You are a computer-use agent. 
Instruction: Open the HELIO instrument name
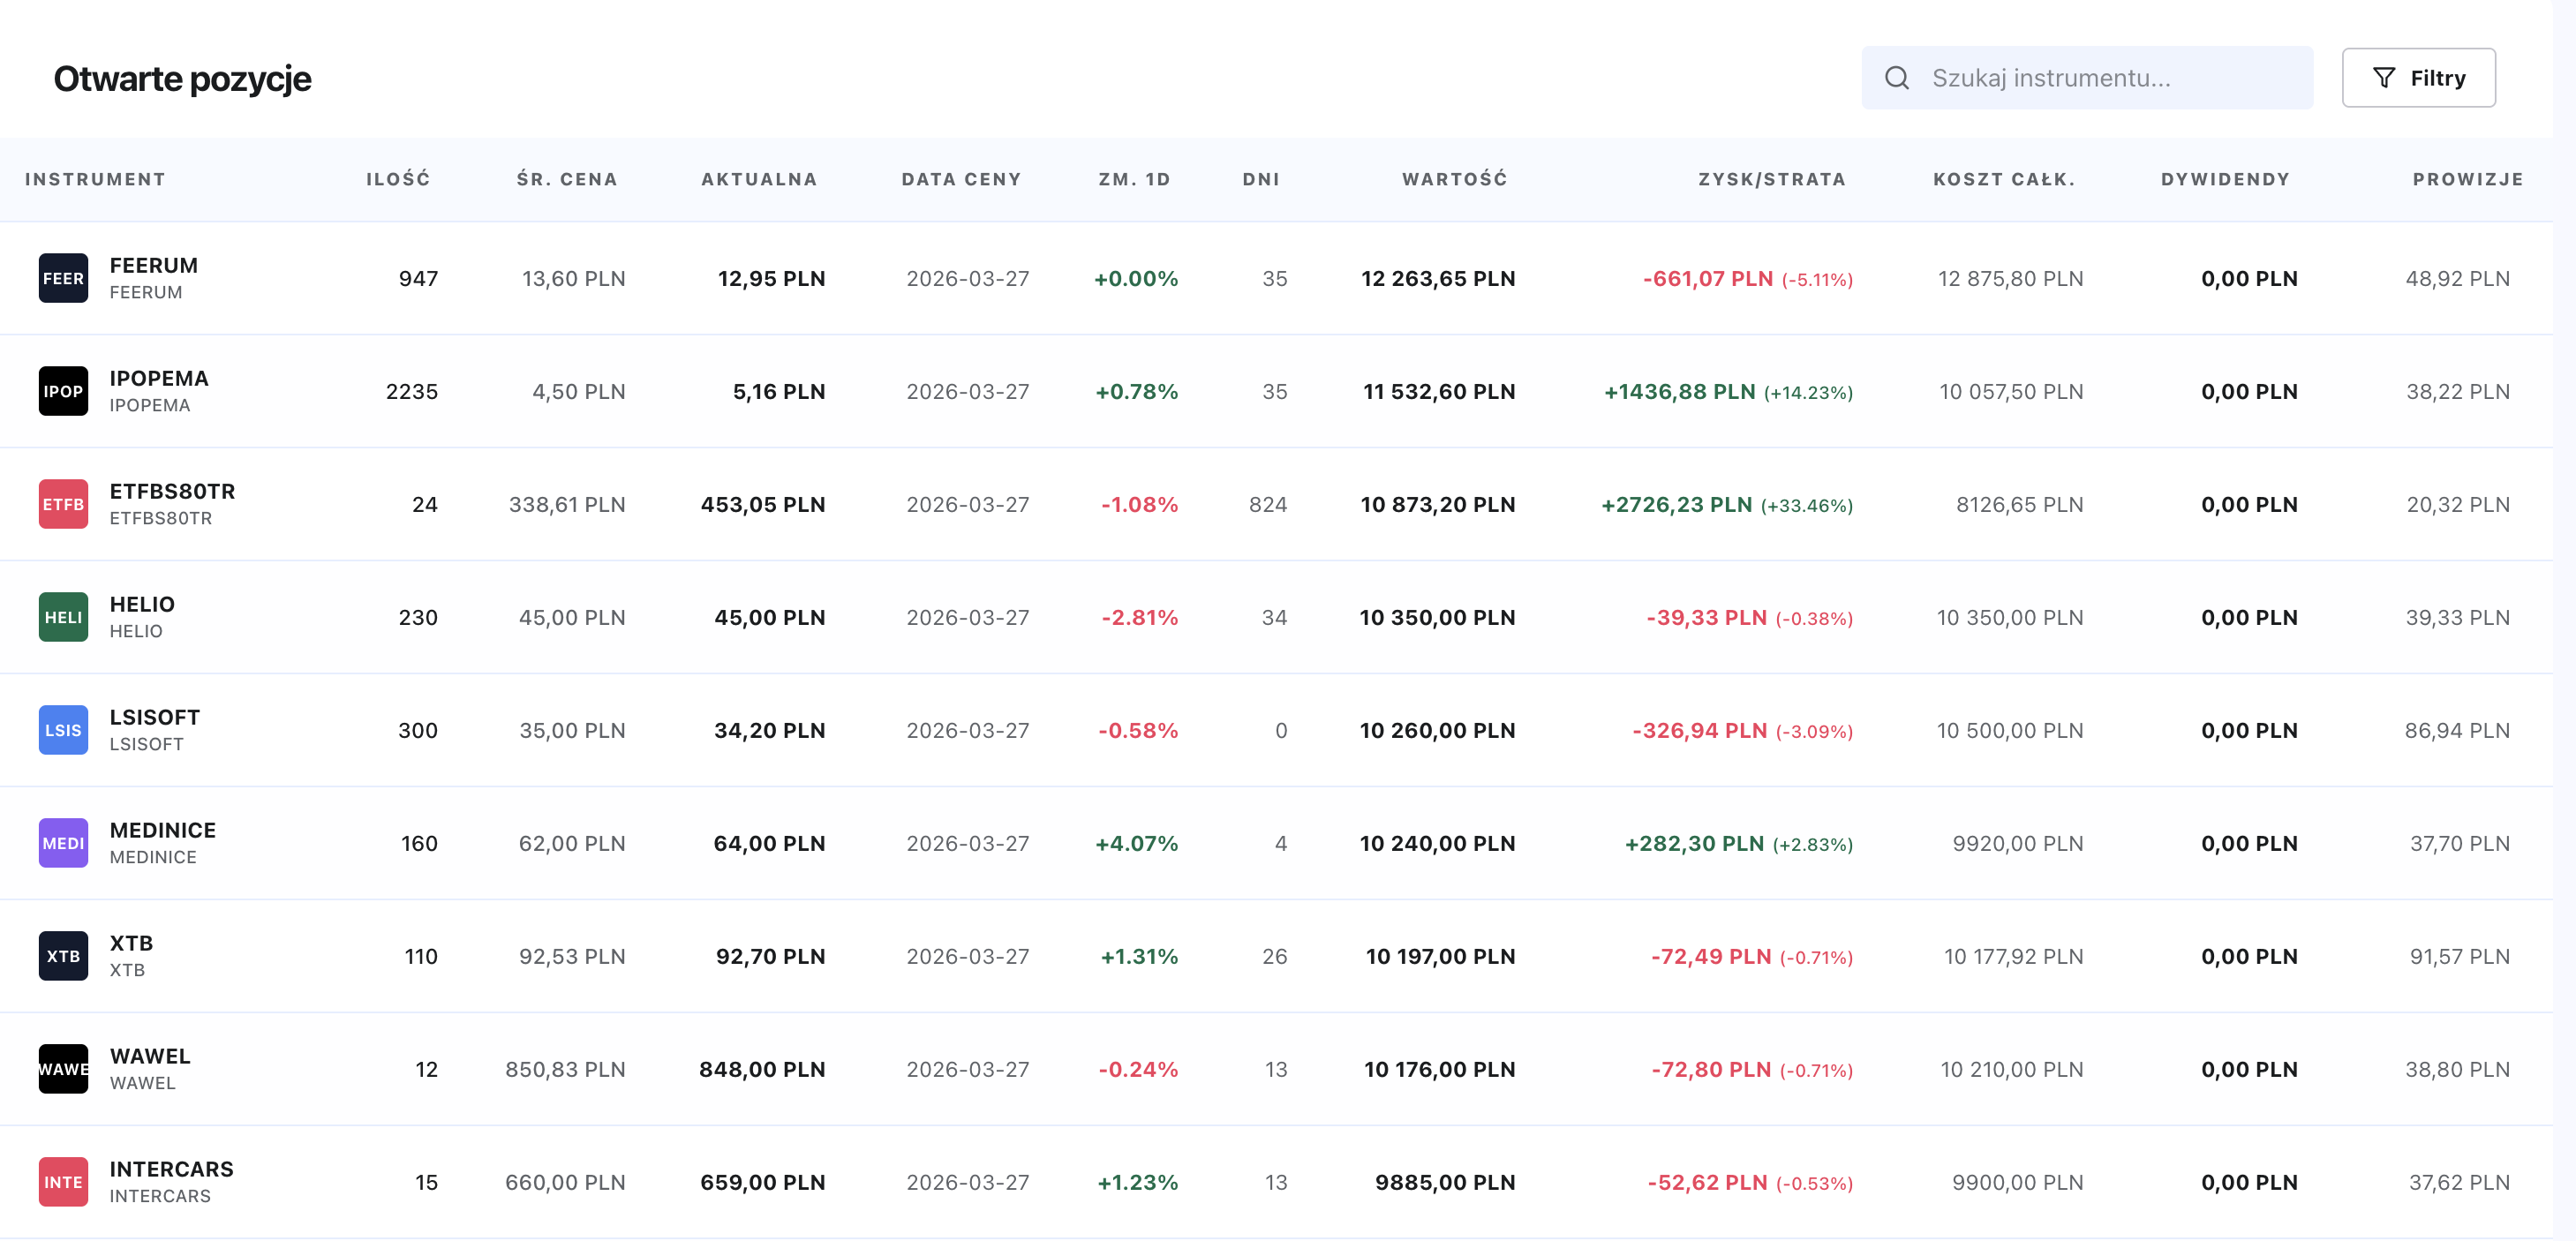(x=142, y=605)
